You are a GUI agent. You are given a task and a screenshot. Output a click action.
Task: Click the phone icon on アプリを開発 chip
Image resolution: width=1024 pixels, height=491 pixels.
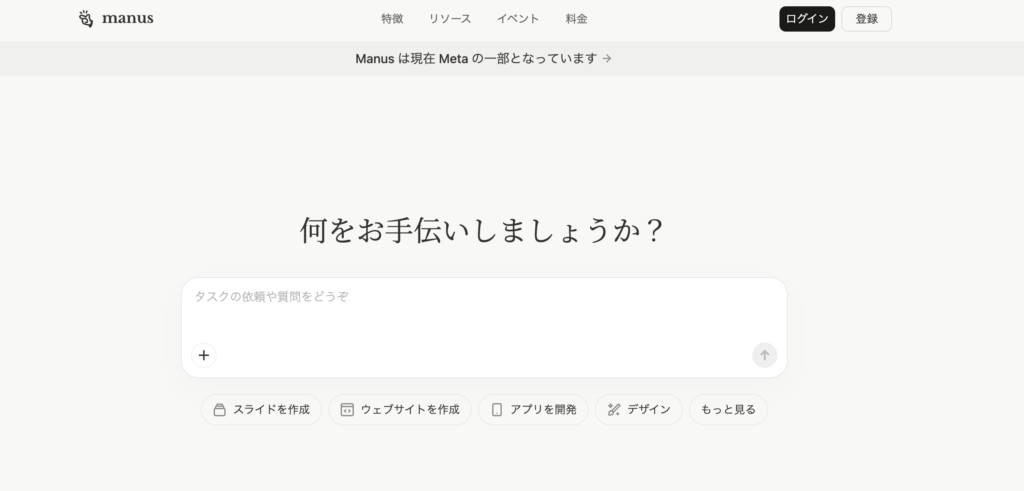click(x=497, y=409)
